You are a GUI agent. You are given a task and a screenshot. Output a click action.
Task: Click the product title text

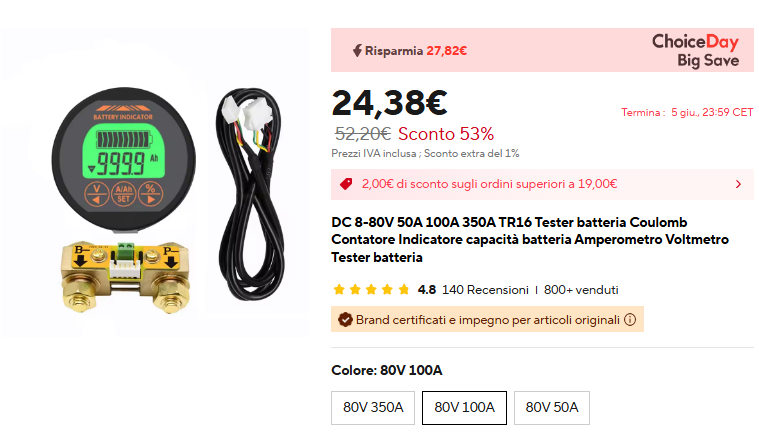(x=530, y=239)
